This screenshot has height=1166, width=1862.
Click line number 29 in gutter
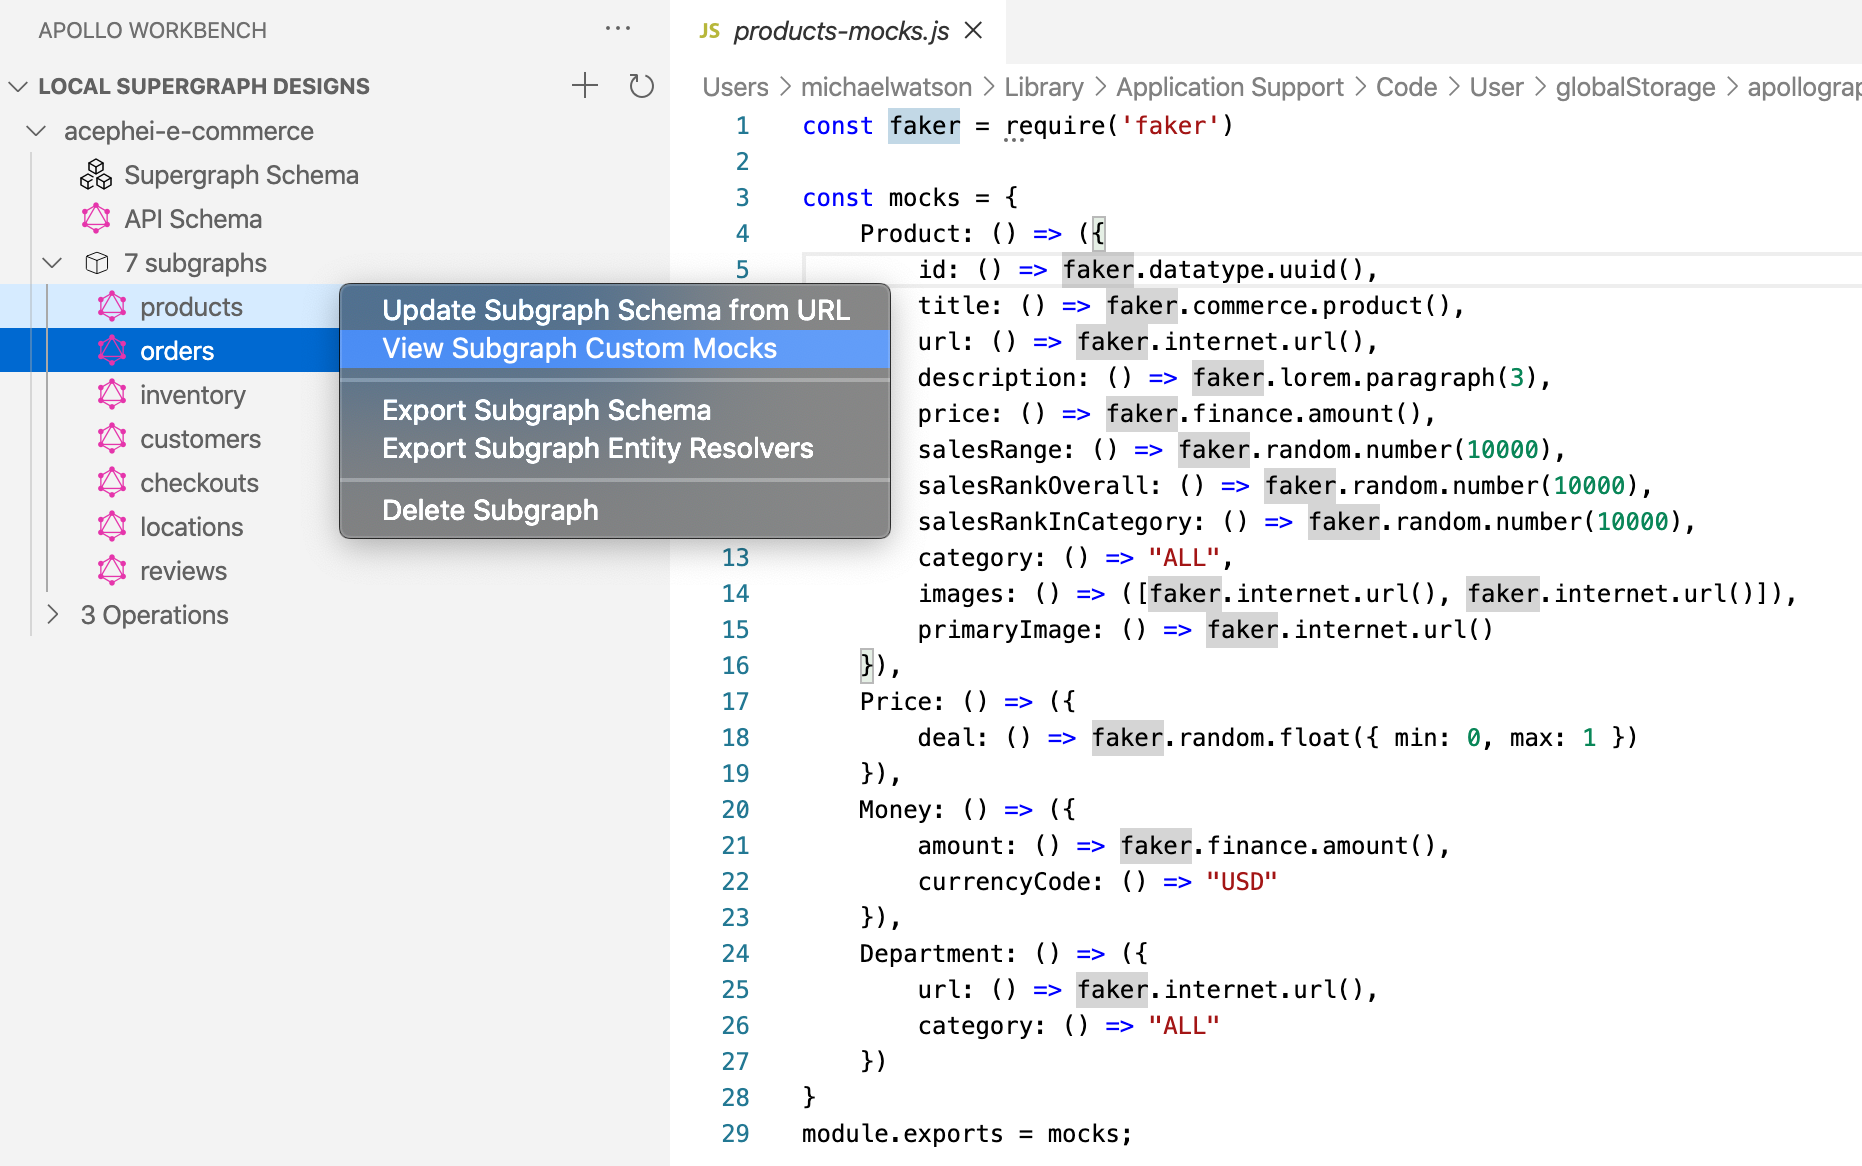click(x=735, y=1133)
